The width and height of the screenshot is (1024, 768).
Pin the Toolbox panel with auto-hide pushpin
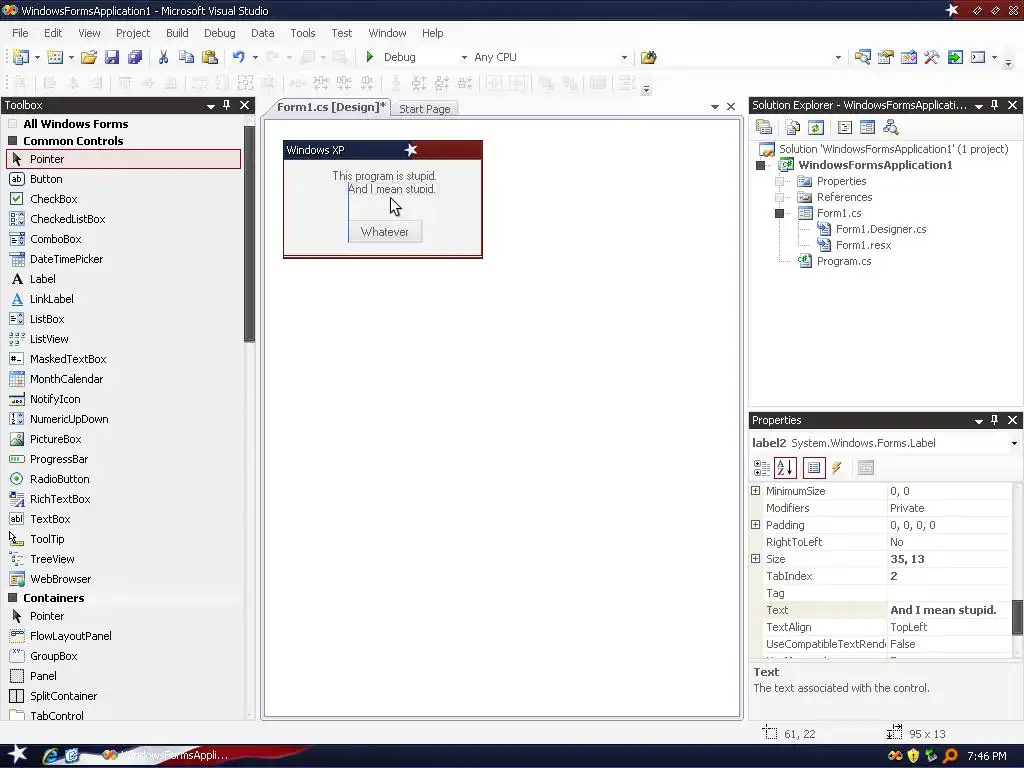tap(227, 104)
